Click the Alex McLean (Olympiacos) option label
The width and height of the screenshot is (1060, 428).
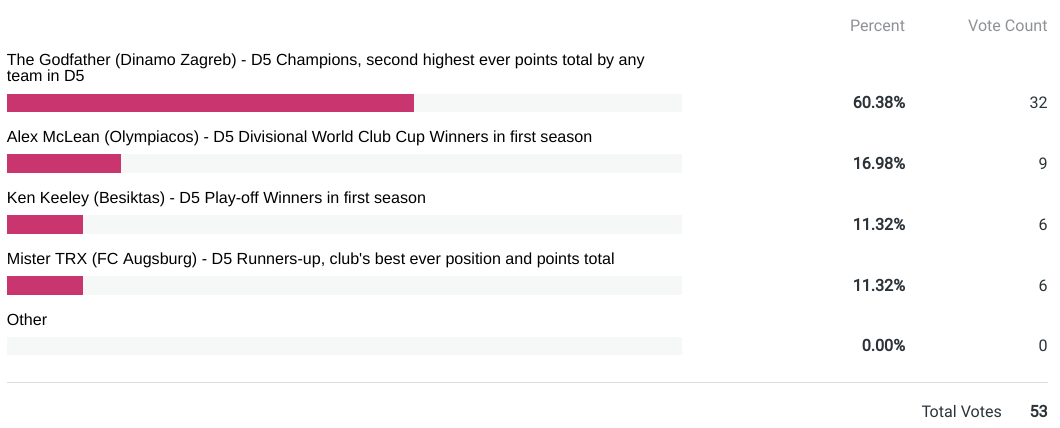(x=299, y=137)
